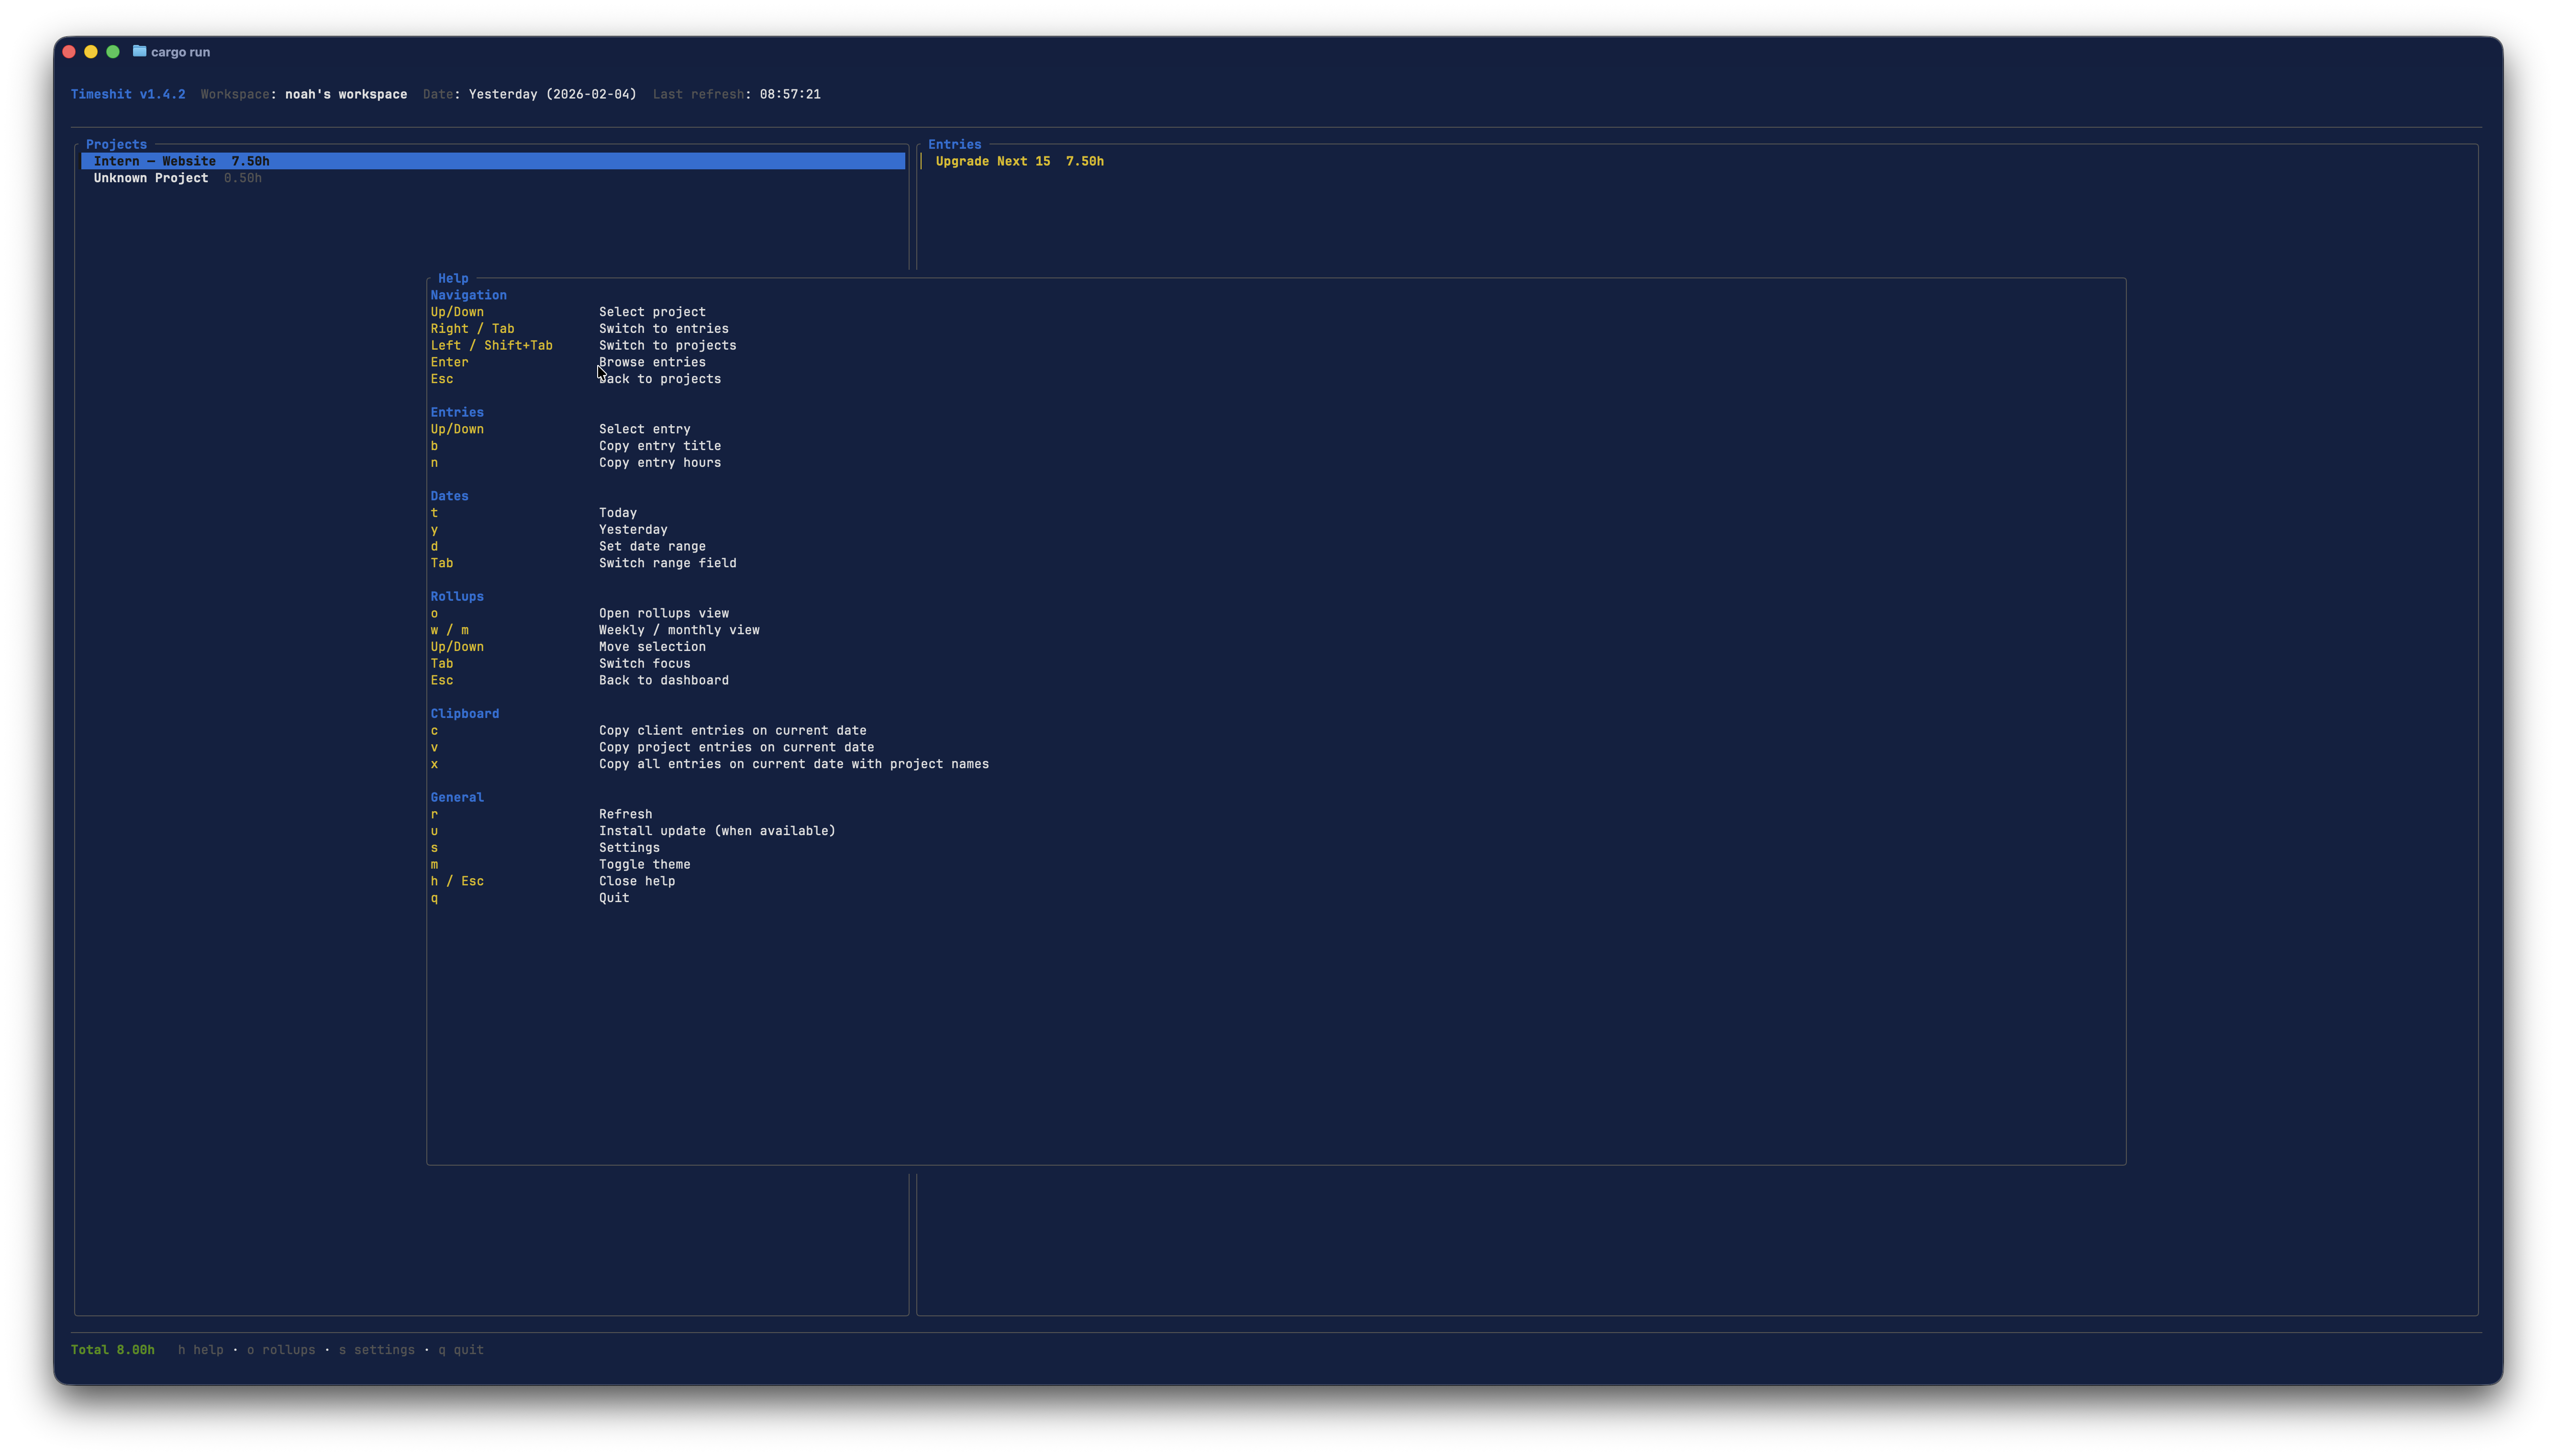The image size is (2557, 1456).
Task: Click the red close window button
Action: [69, 51]
